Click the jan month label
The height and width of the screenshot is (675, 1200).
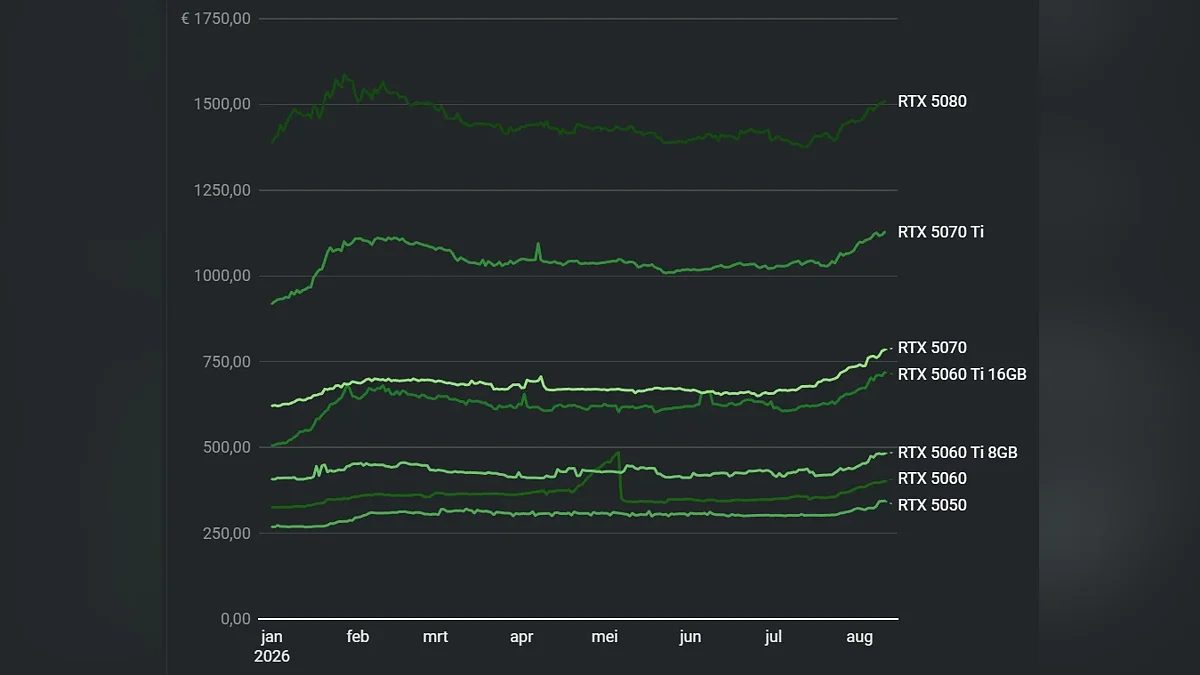(271, 637)
